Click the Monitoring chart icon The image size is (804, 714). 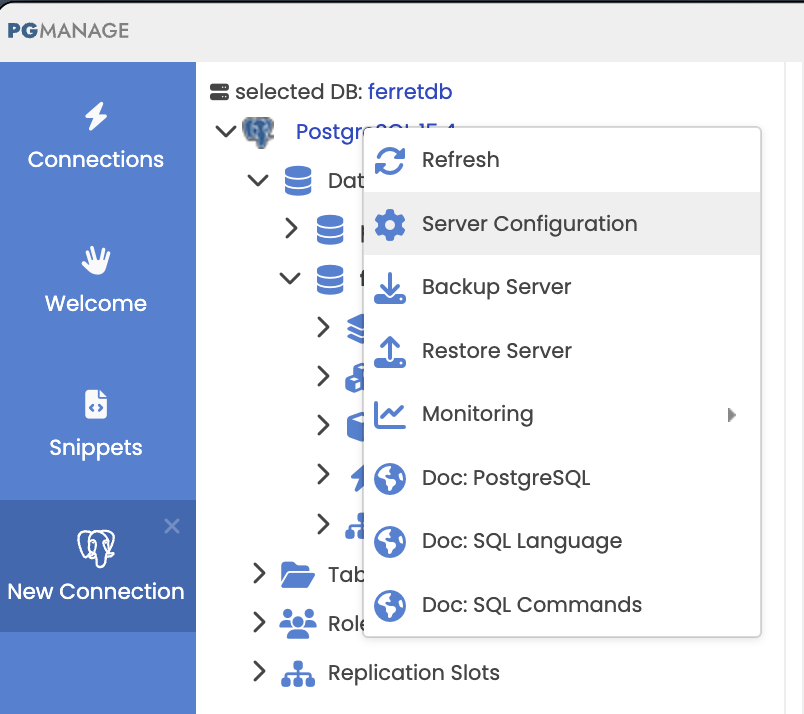click(x=390, y=414)
